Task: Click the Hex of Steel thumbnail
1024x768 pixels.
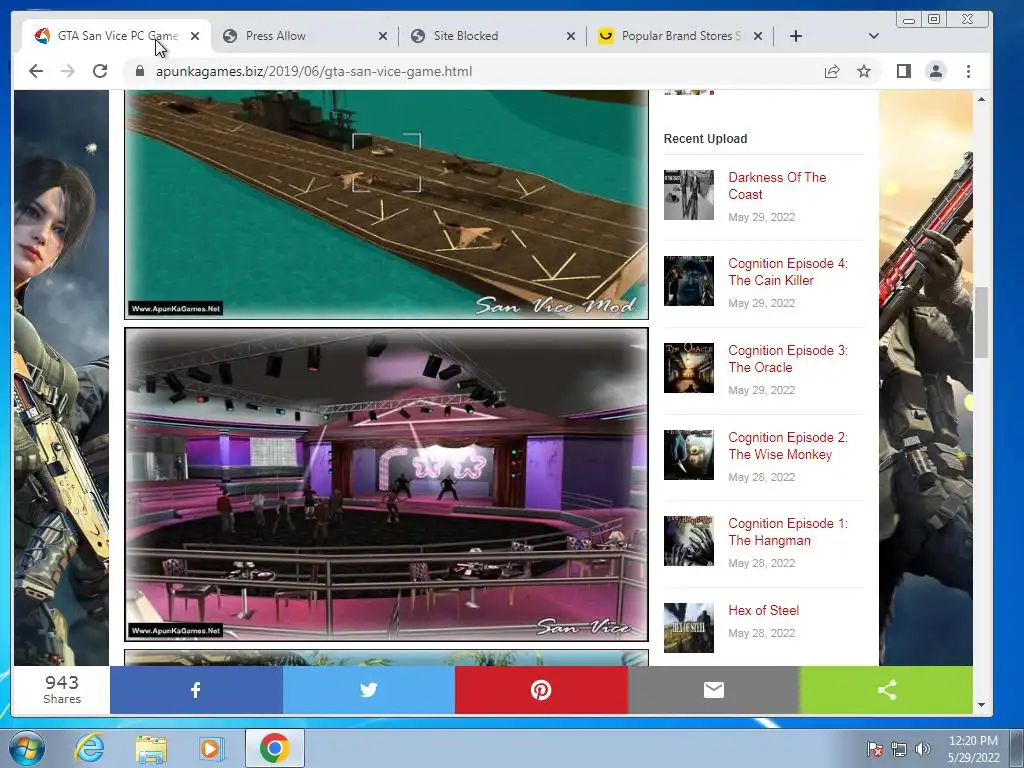Action: click(x=689, y=628)
